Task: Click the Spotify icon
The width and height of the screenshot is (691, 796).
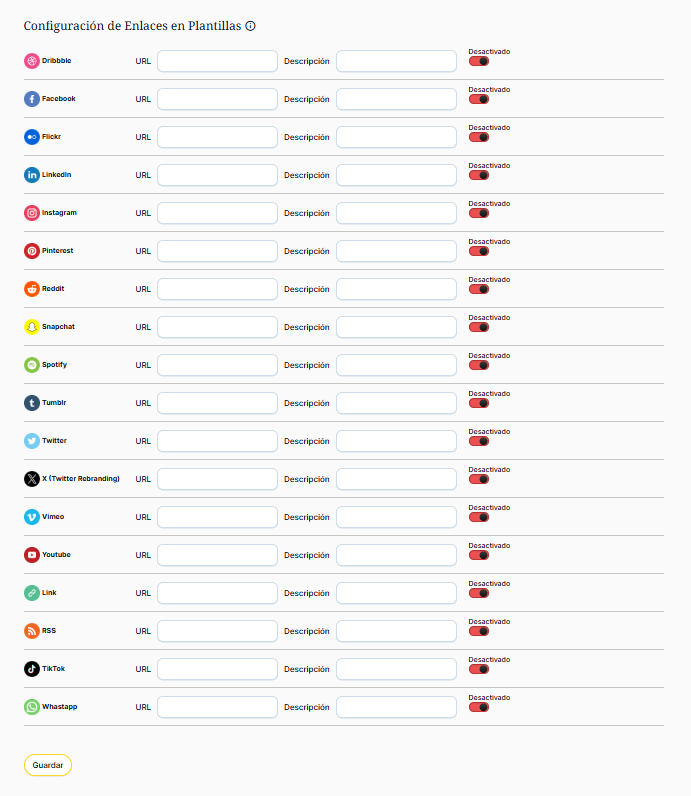Action: (32, 365)
